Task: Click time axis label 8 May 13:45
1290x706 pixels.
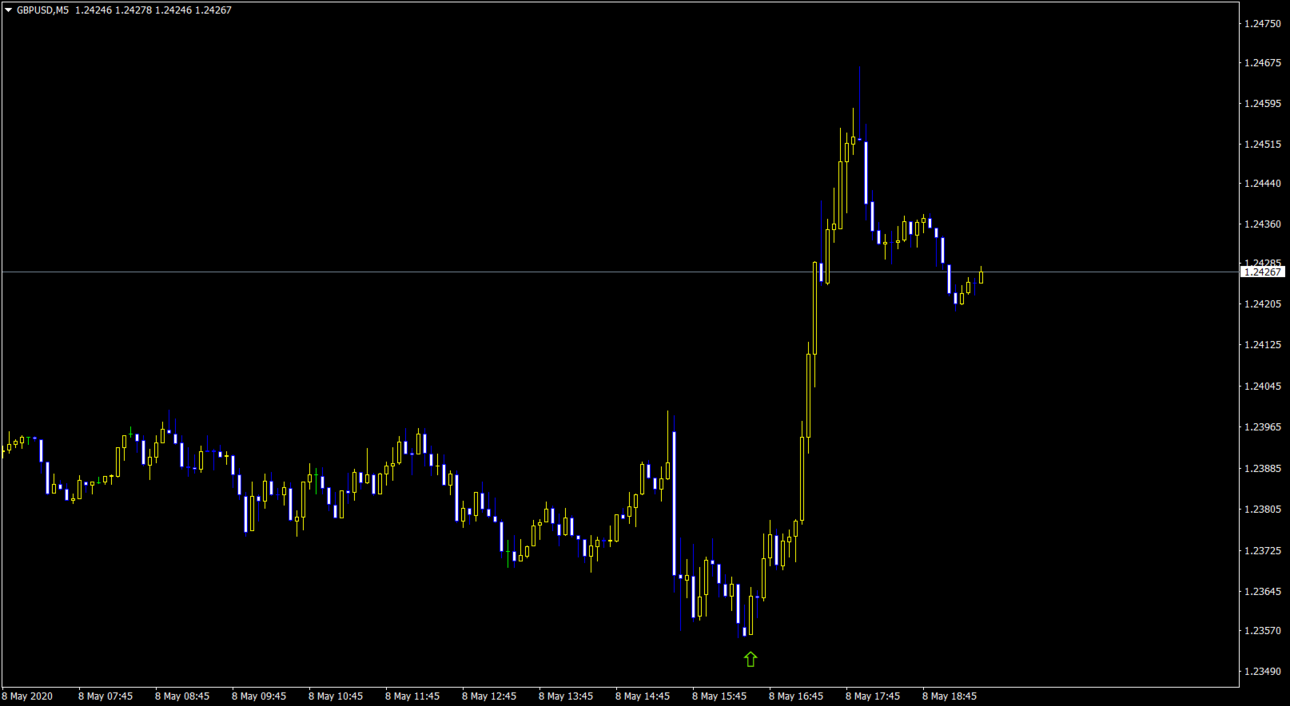Action: pos(566,696)
